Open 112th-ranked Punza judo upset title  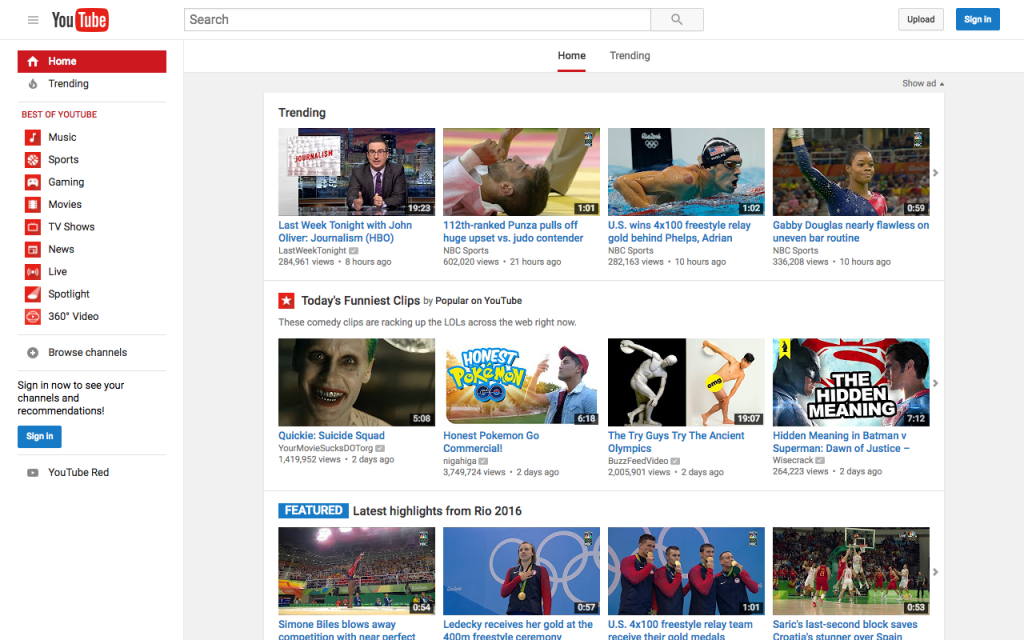coord(513,232)
